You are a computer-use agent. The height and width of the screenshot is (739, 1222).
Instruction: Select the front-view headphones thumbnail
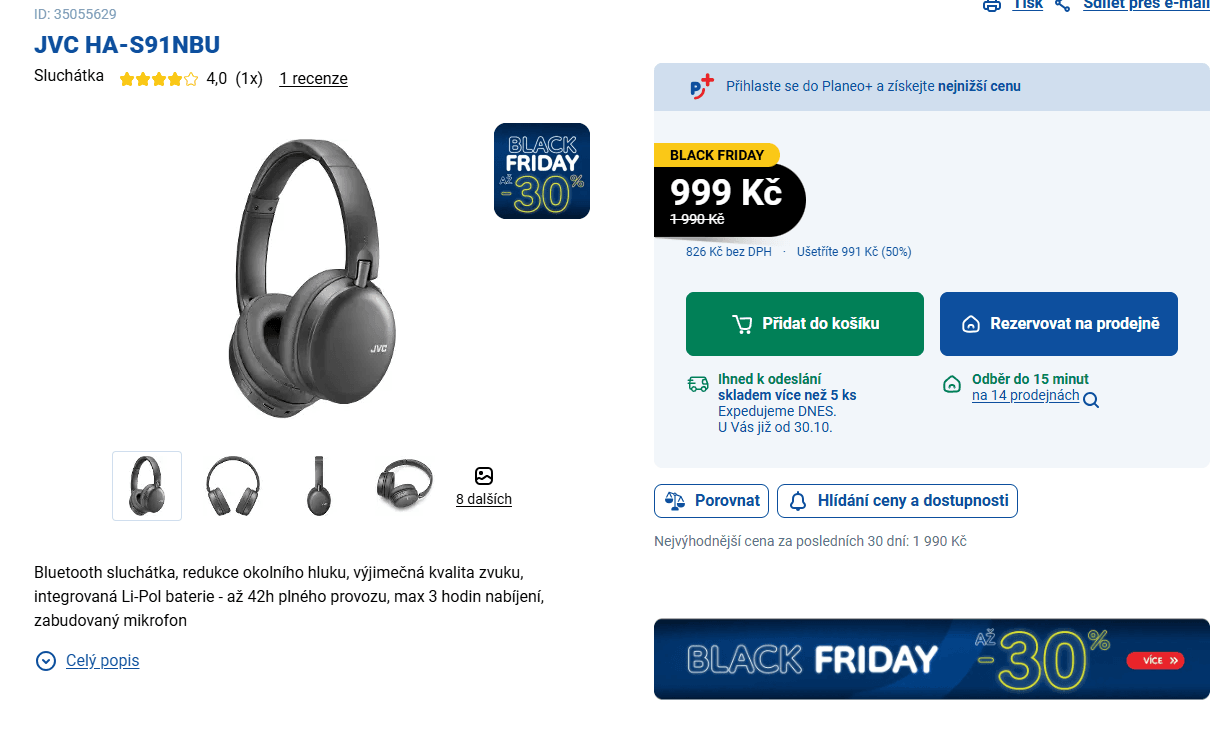tap(233, 486)
